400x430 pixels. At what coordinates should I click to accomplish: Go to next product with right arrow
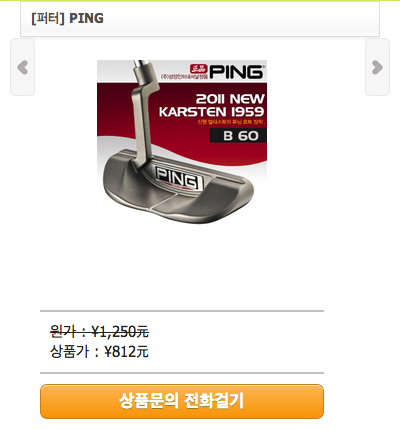[x=377, y=67]
